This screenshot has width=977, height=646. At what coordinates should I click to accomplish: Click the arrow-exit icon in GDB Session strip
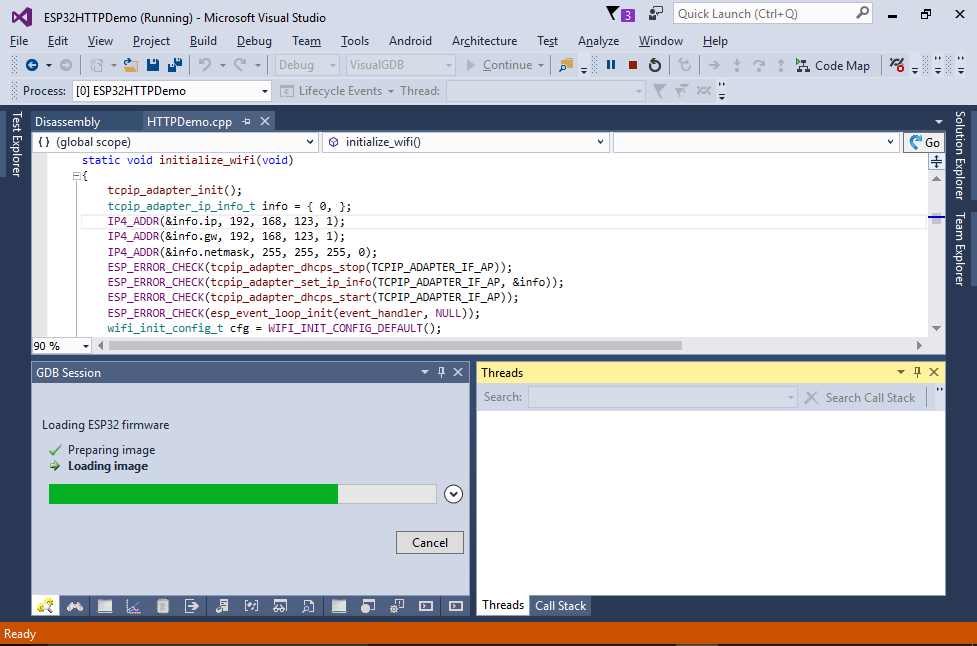[191, 606]
